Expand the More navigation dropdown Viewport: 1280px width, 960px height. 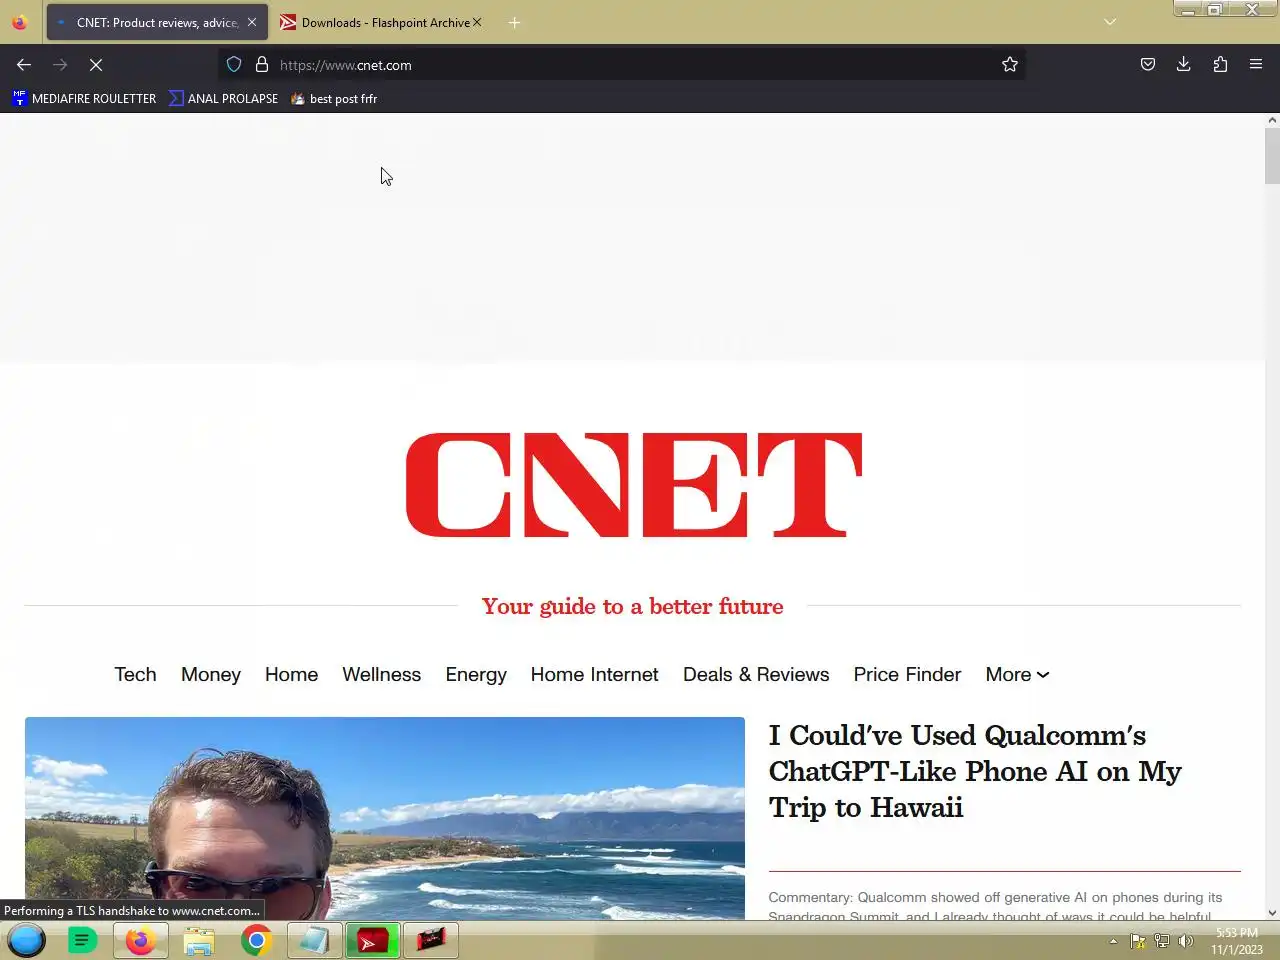click(x=1017, y=675)
